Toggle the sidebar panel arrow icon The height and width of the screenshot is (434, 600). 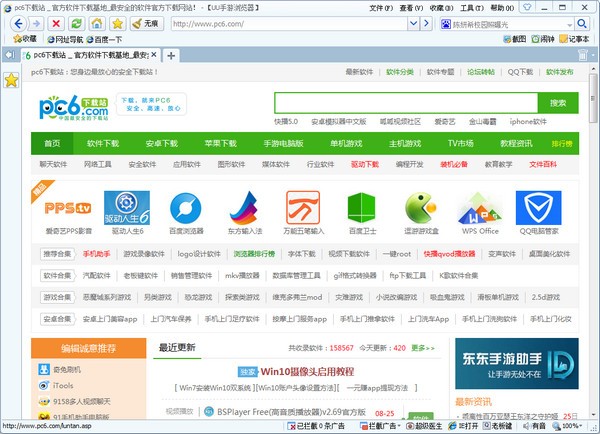point(10,55)
